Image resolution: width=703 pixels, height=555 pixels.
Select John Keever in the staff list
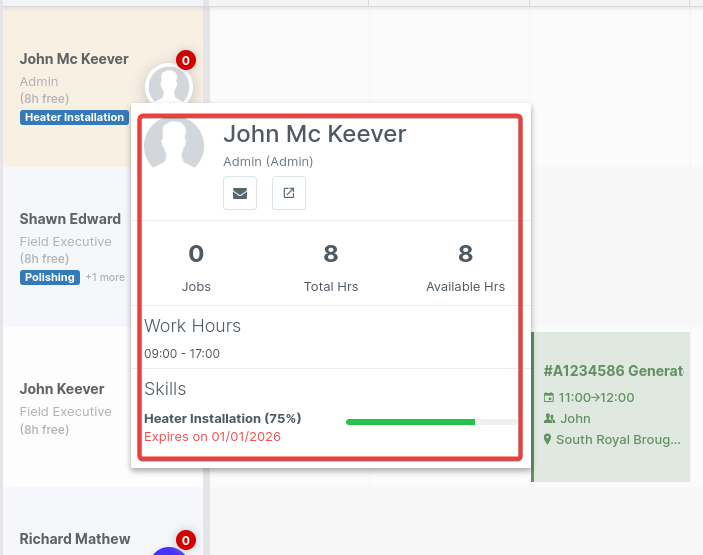coord(62,389)
